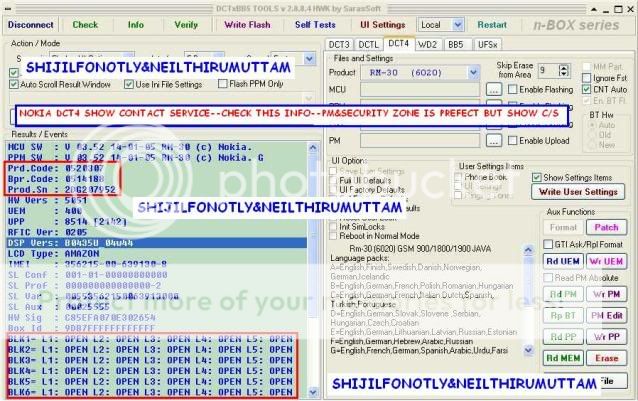Click the PM Edit button
Viewport: 638px width, 401px height.
pos(606,315)
